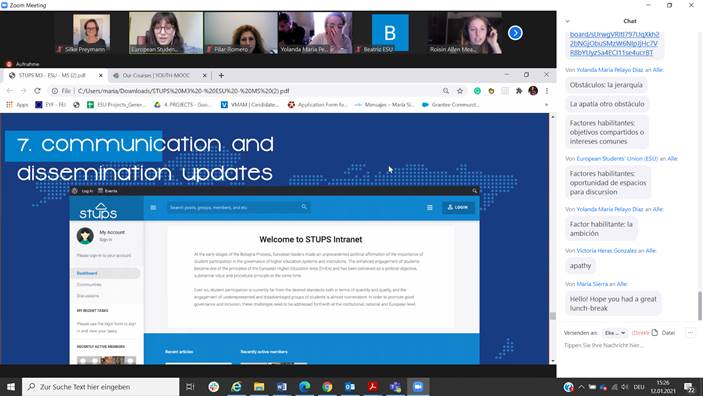Click Windows taskbar search box

pos(100,387)
